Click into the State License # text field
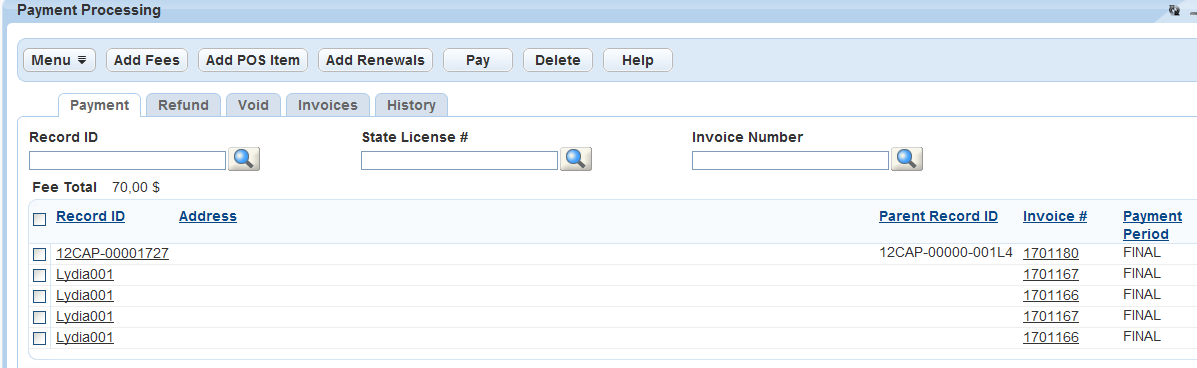The image size is (1197, 368). (x=460, y=160)
